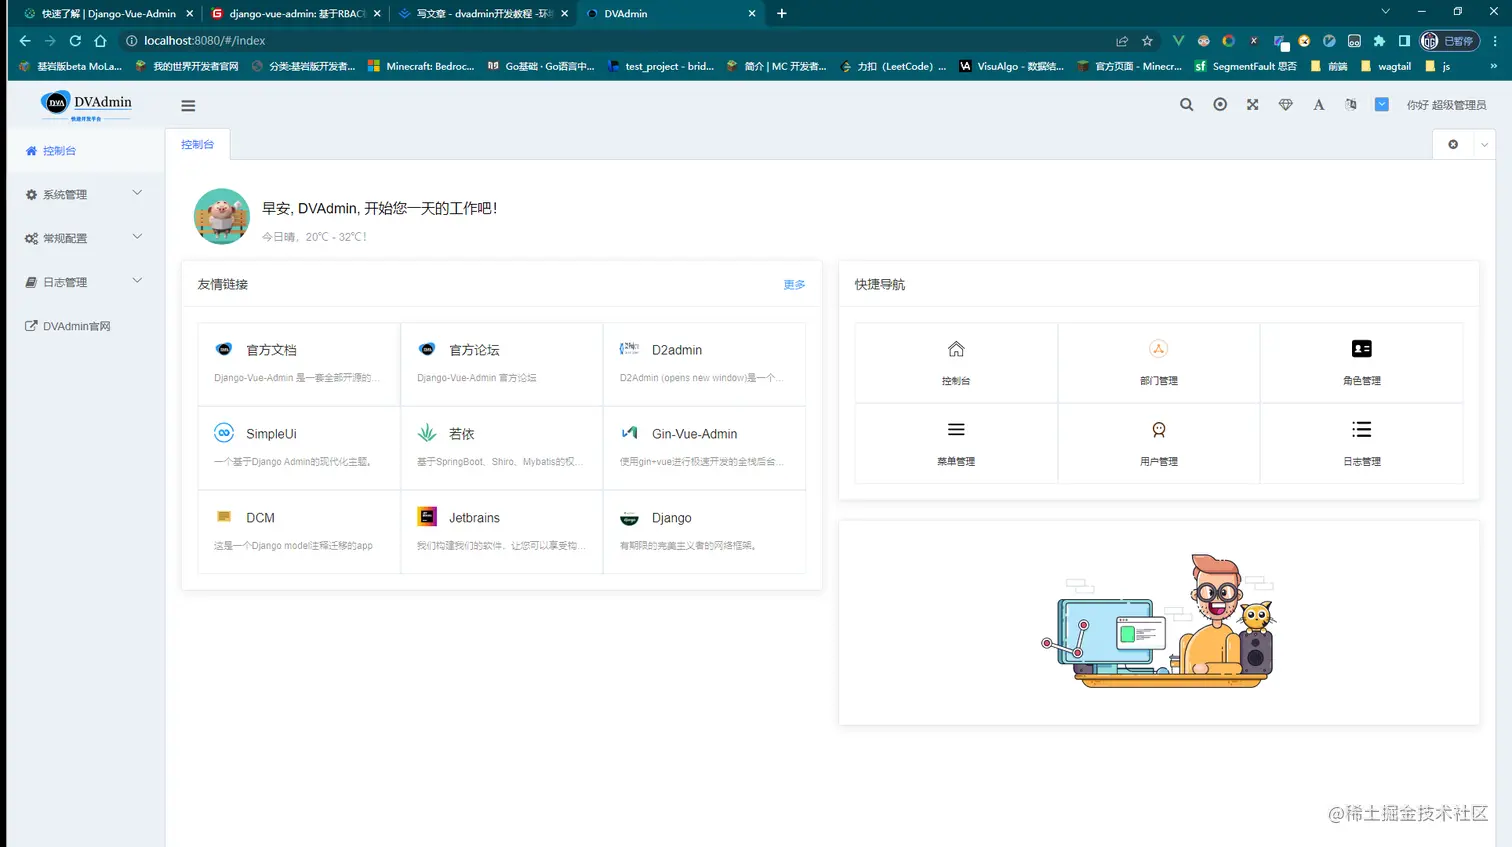Open the search icon in the DVAdmin header
Viewport: 1512px width, 847px height.
[1186, 104]
